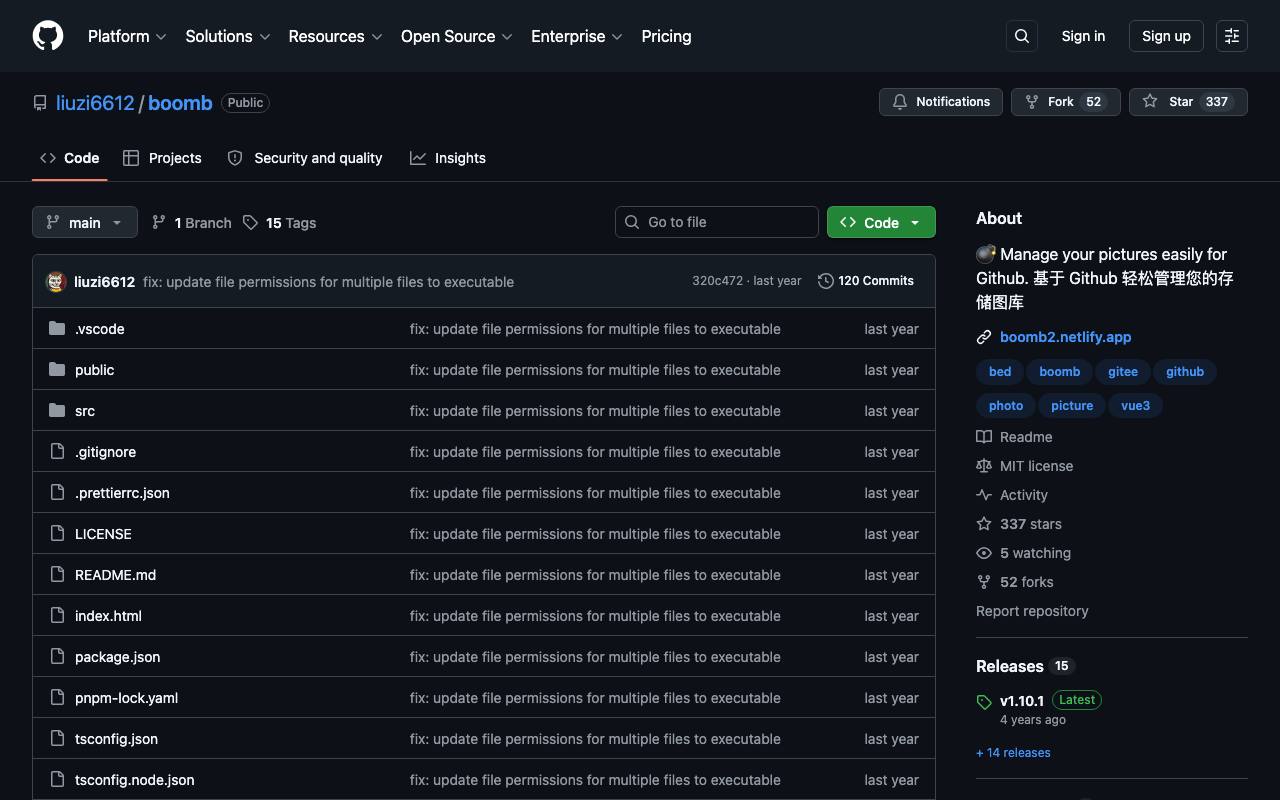
Task: Star the boomb repository
Action: pyautogui.click(x=1188, y=102)
